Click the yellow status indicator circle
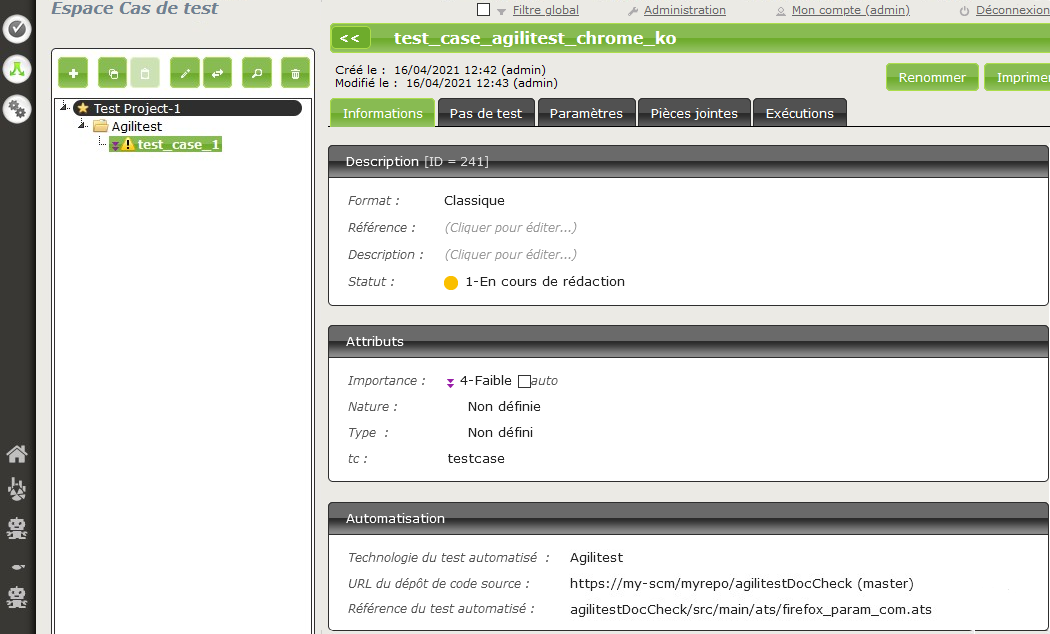This screenshot has height=634, width=1050. pyautogui.click(x=451, y=282)
